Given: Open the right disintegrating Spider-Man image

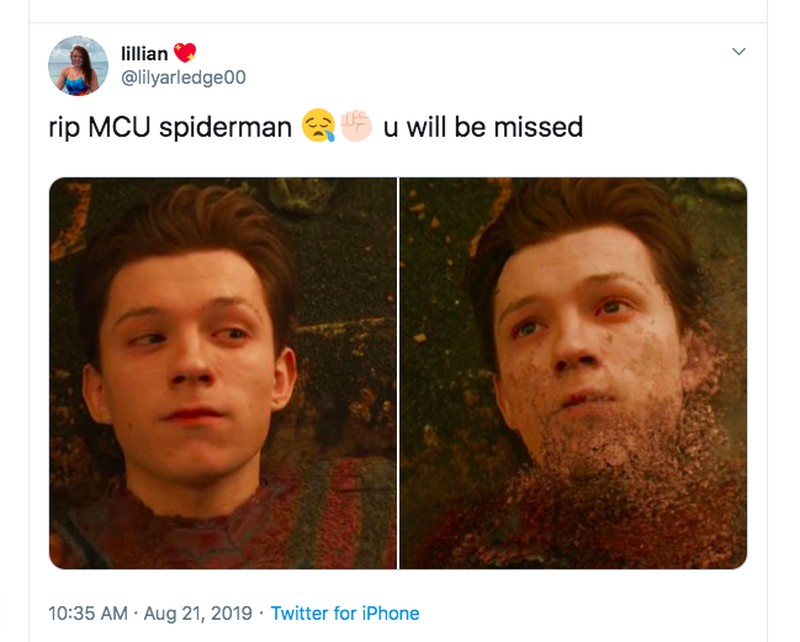Looking at the screenshot, I should (x=573, y=373).
